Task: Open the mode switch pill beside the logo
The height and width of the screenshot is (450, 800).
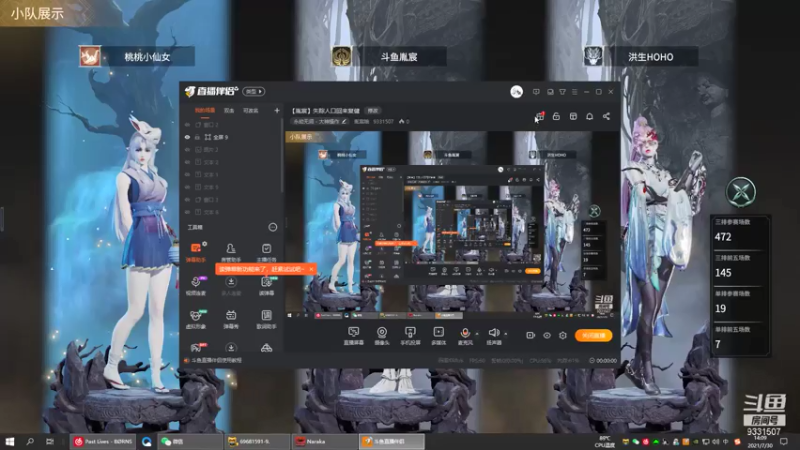Action: pos(254,92)
